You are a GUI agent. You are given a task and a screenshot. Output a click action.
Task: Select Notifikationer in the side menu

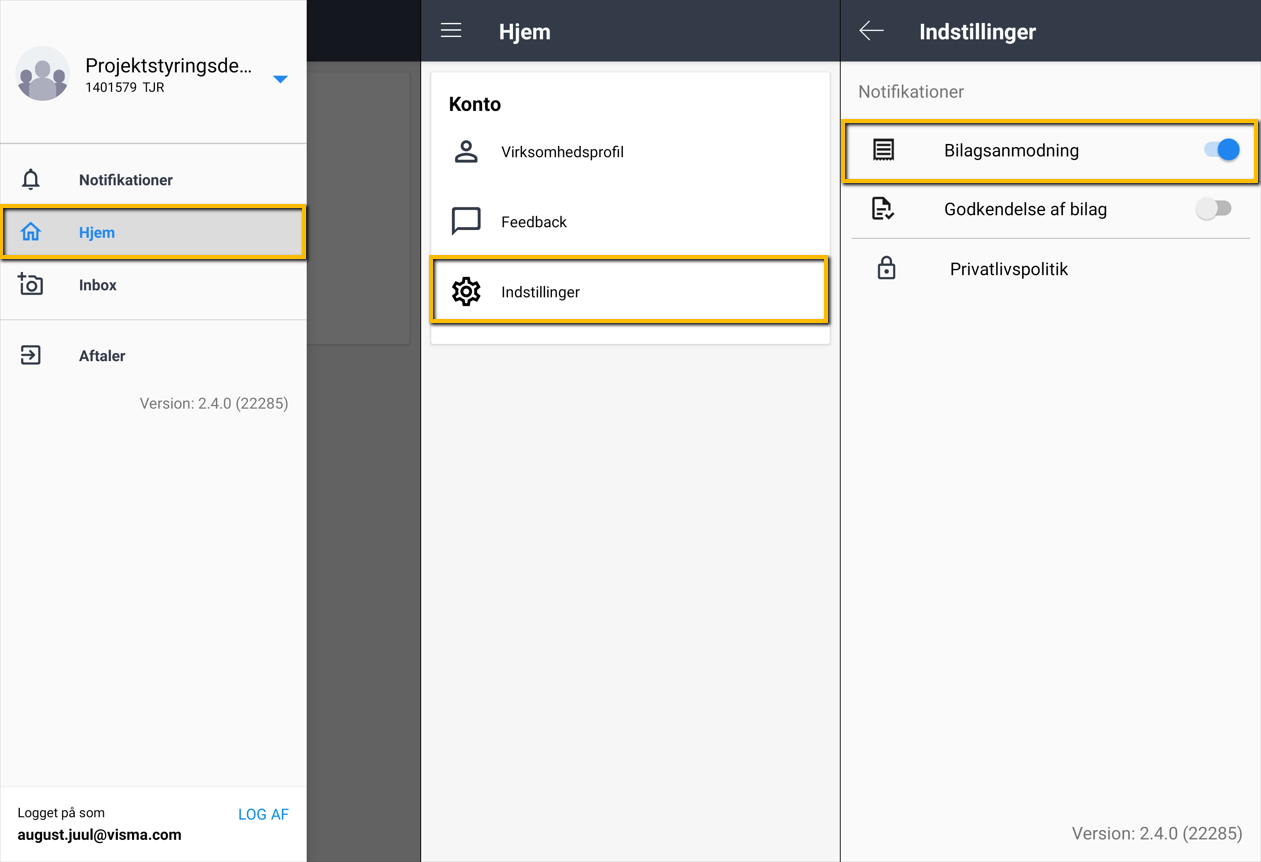point(126,180)
